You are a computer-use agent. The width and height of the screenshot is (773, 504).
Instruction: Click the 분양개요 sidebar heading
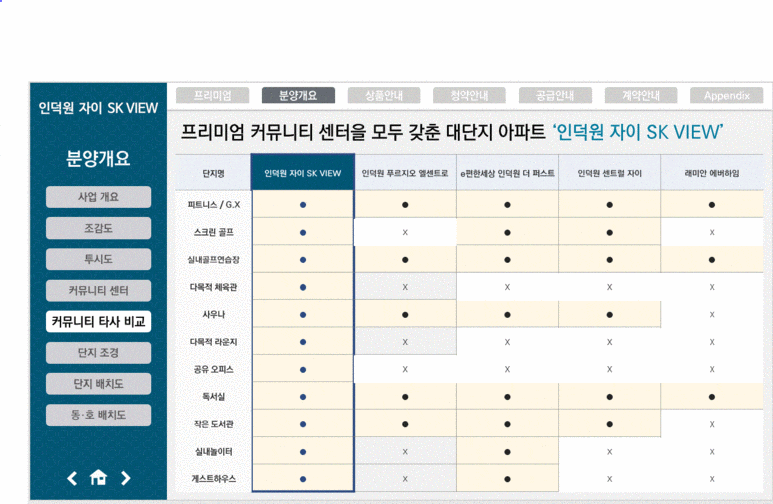click(98, 158)
